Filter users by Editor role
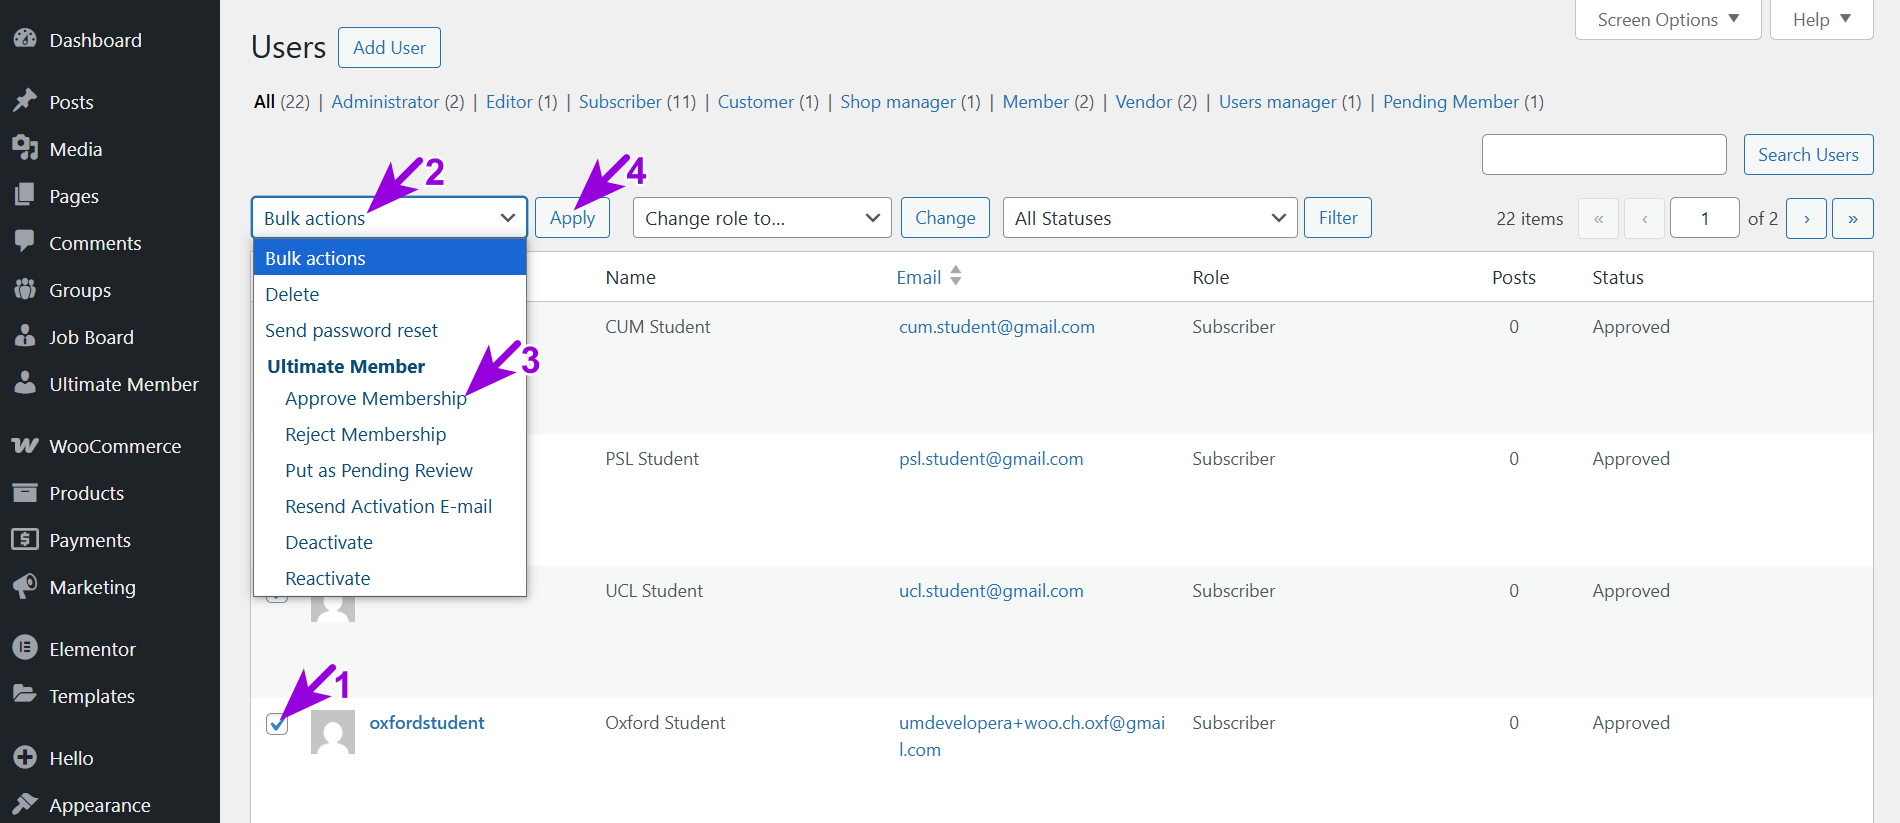1900x823 pixels. [509, 101]
